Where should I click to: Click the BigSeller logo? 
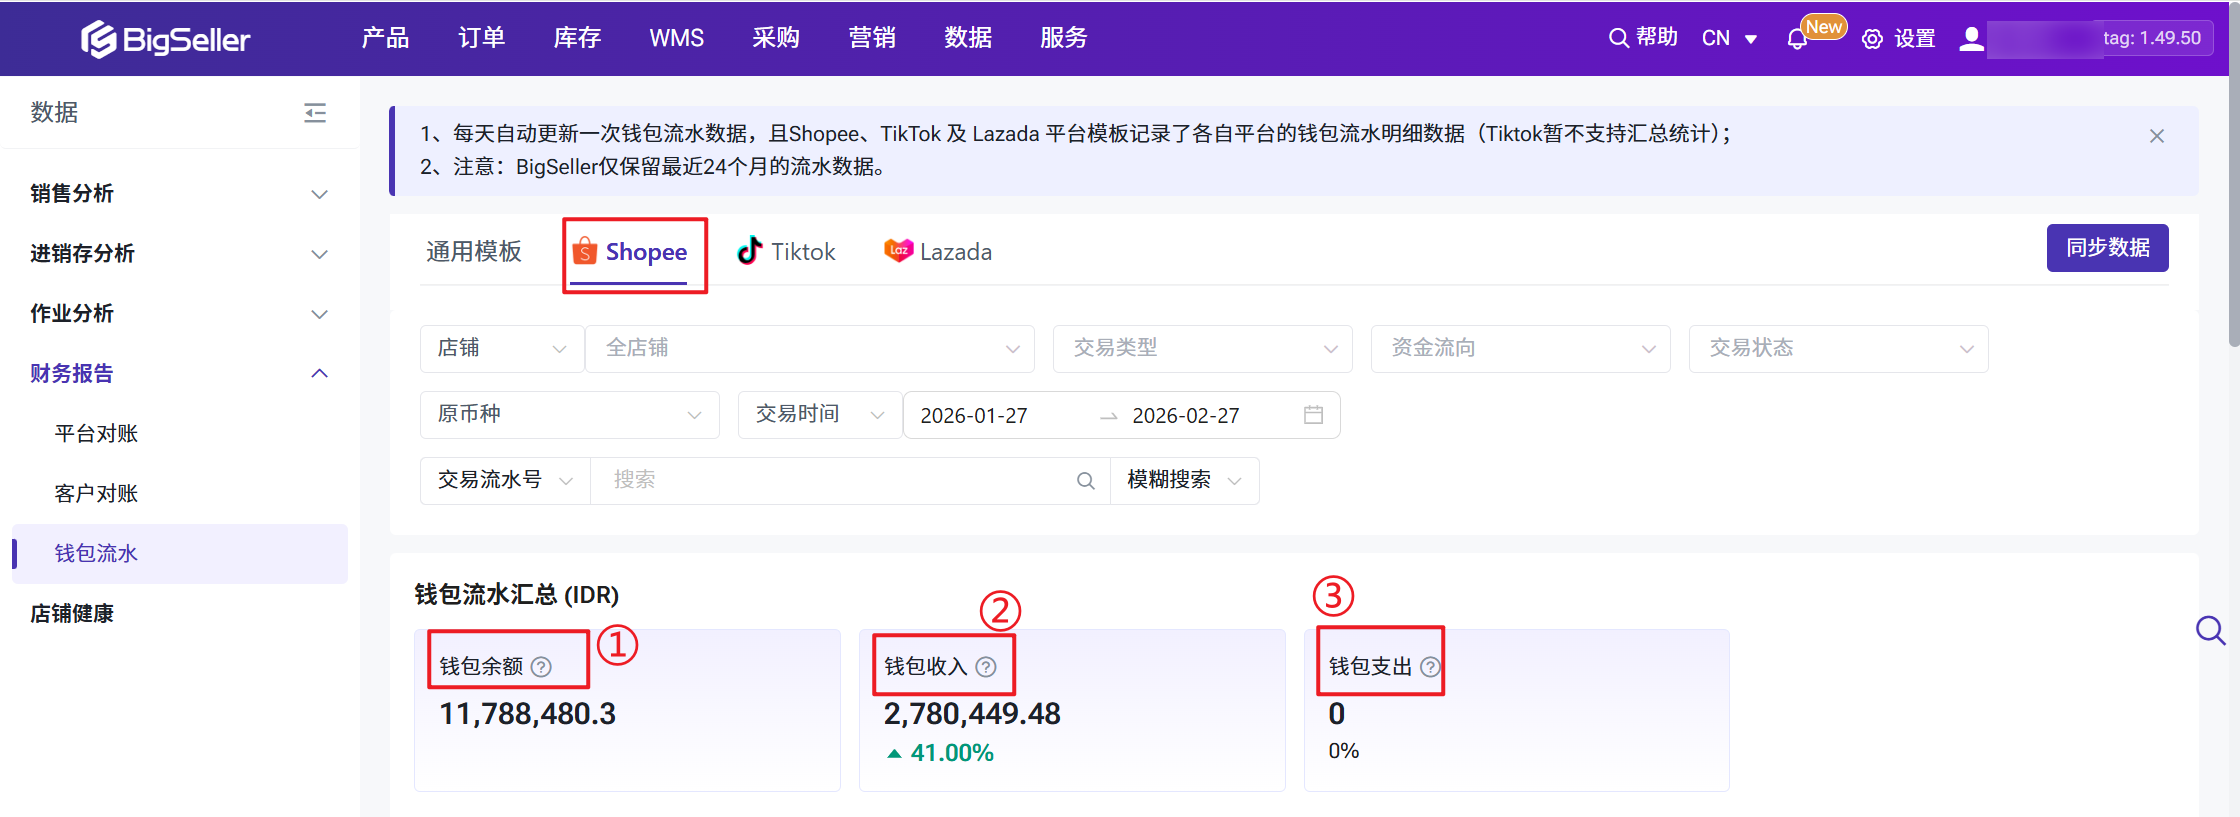166,39
